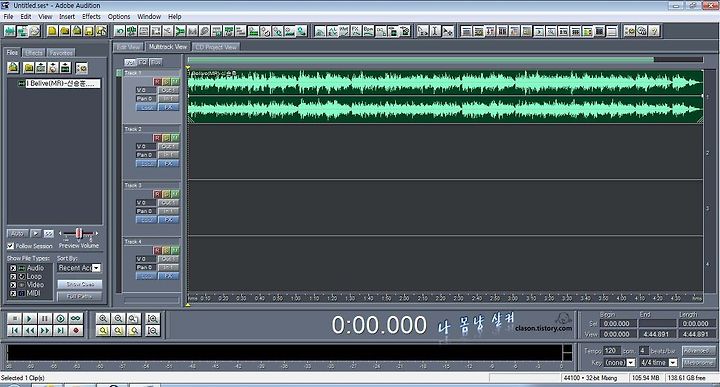The image size is (720, 387).
Task: Click Track 1 FX button
Action: point(169,107)
